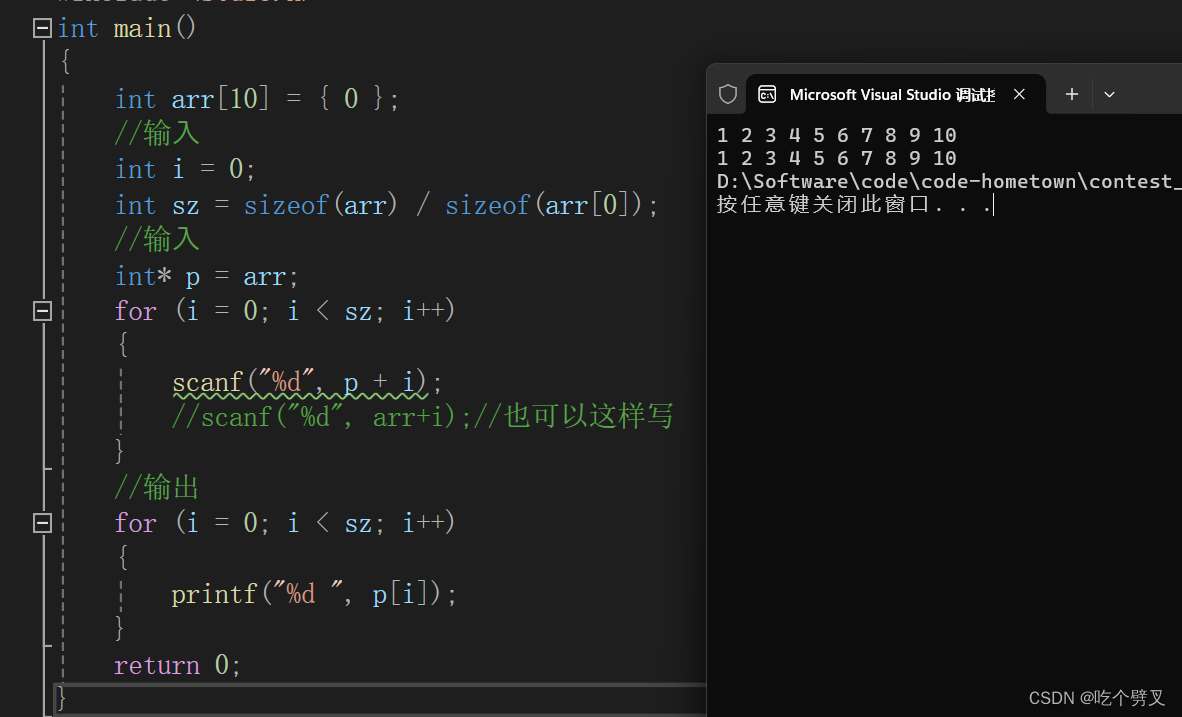Click the shield icon in the terminal title bar
The width and height of the screenshot is (1182, 717).
pos(727,94)
